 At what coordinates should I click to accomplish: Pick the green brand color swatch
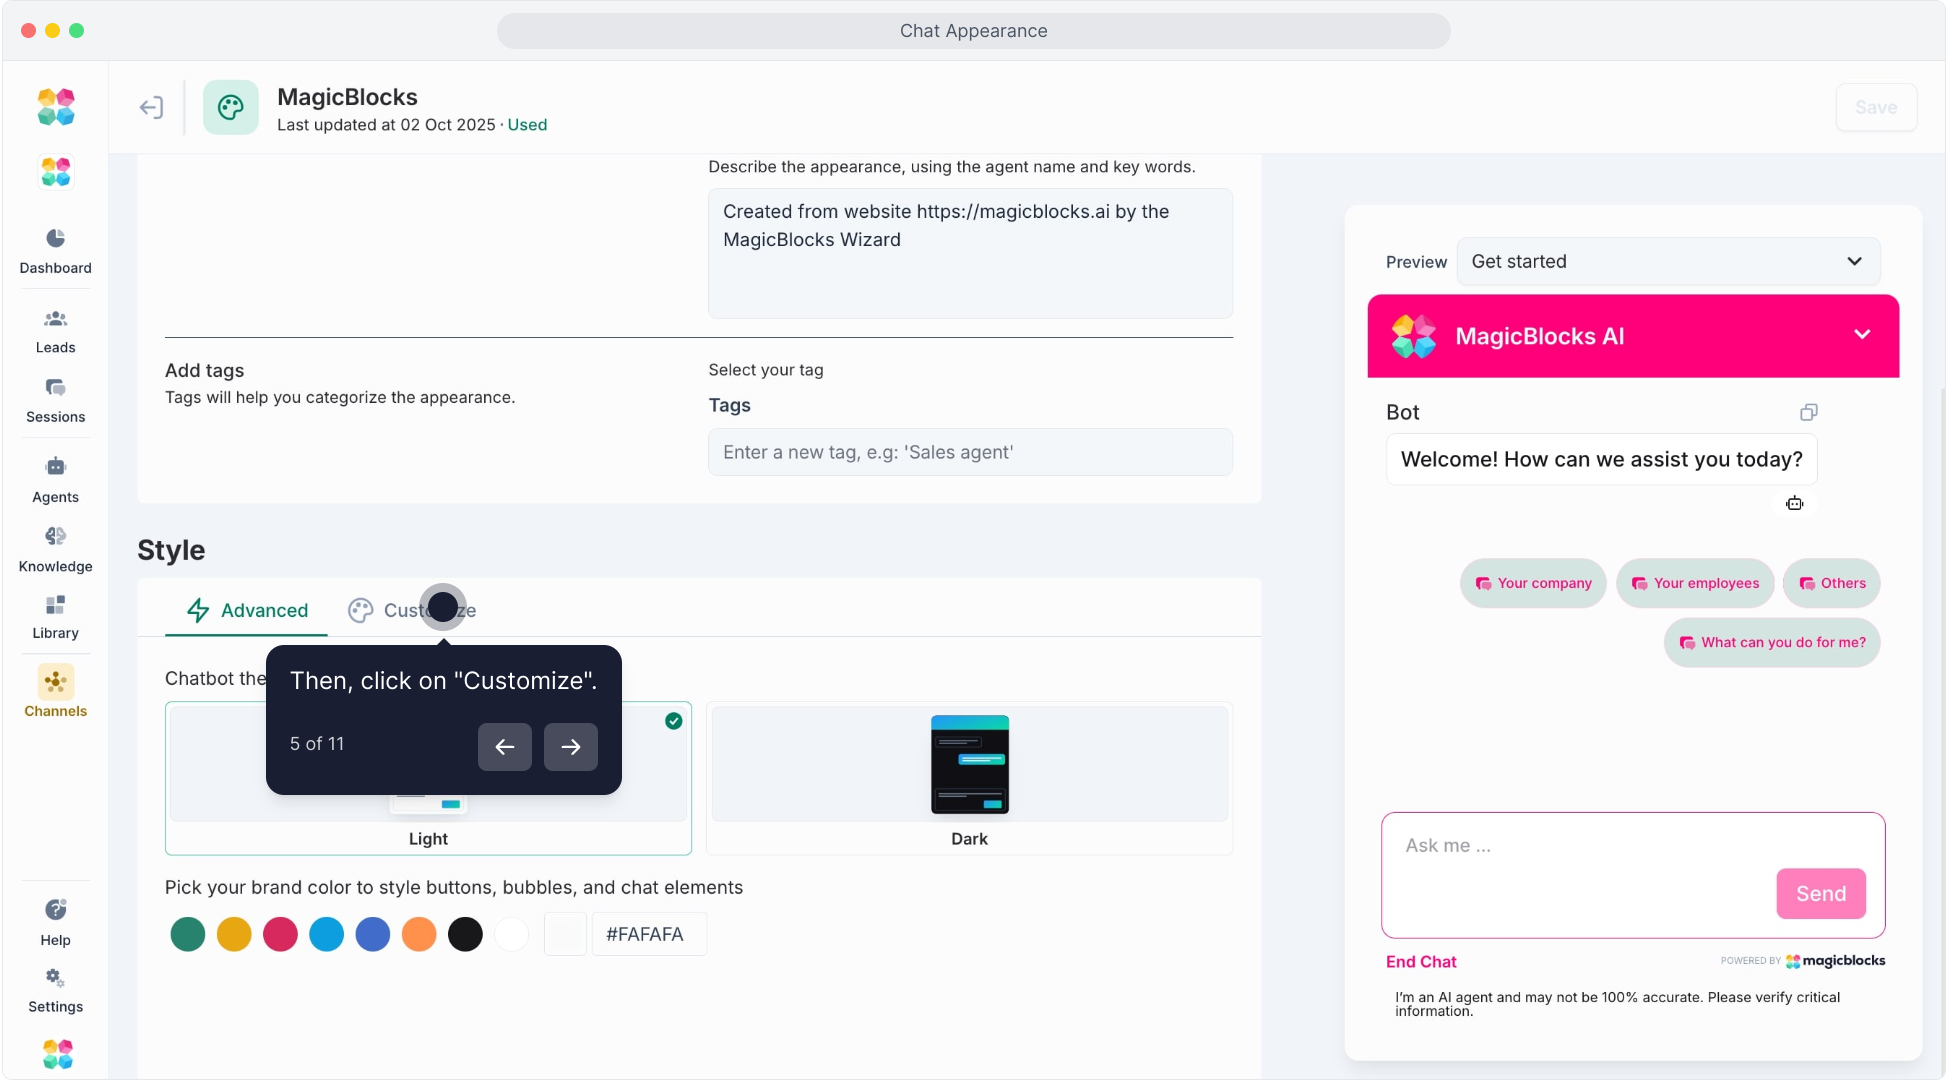(187, 935)
